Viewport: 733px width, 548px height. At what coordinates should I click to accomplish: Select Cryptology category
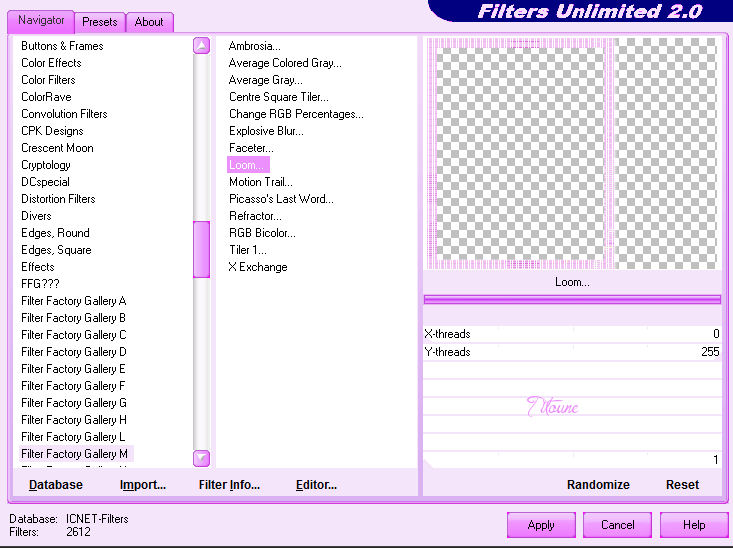tap(46, 165)
